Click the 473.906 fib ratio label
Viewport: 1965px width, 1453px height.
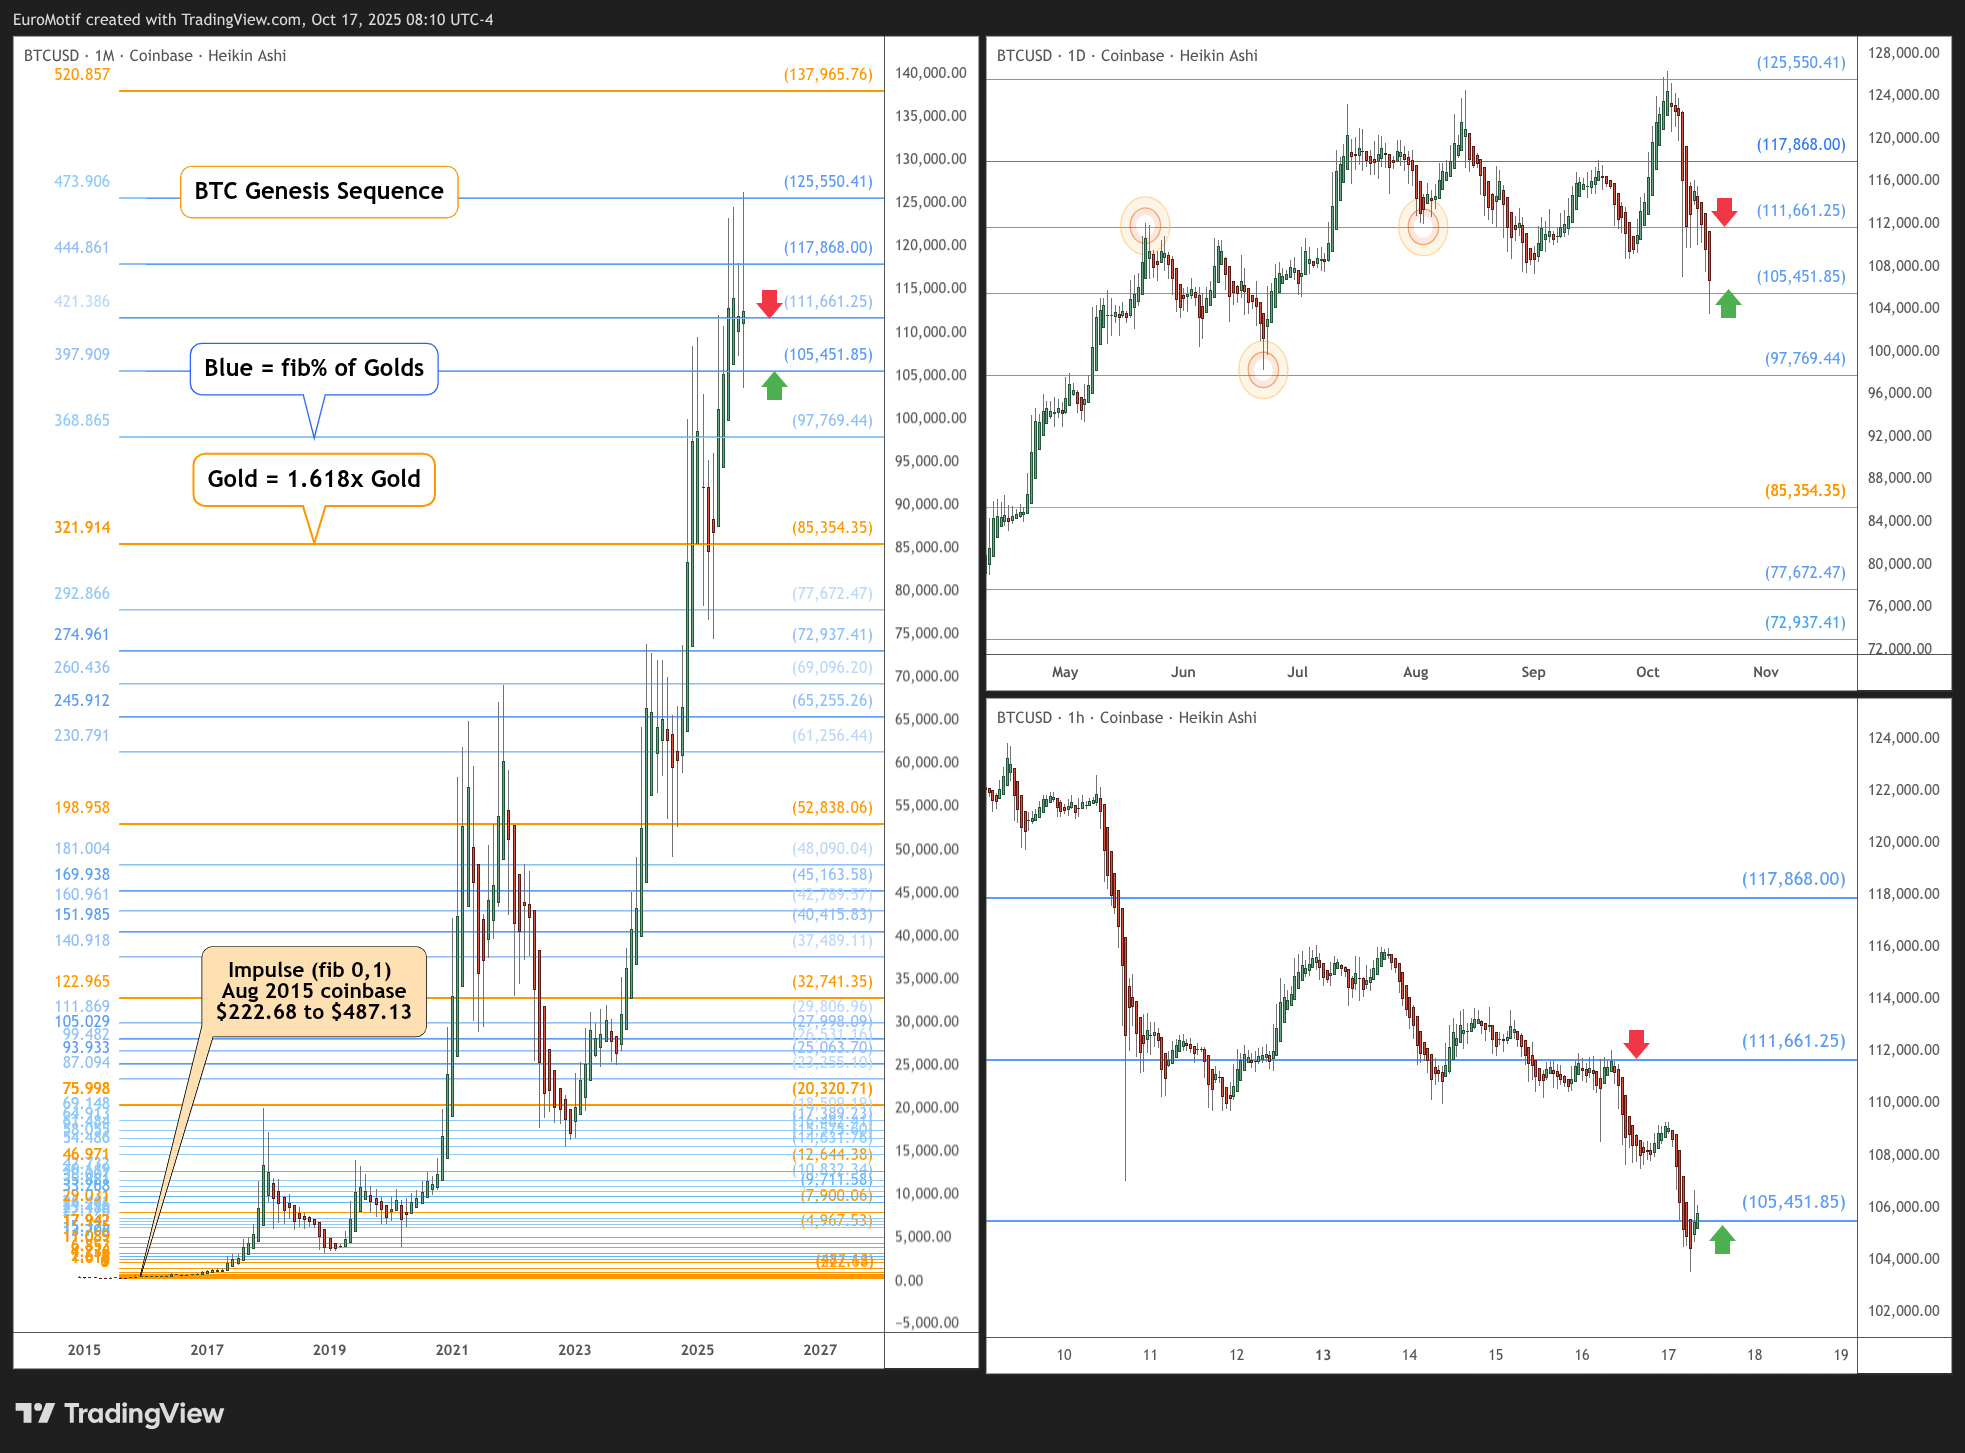click(82, 181)
